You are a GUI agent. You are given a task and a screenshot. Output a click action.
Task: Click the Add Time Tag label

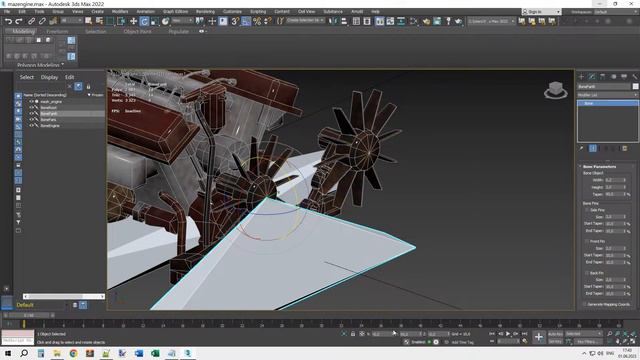click(462, 342)
